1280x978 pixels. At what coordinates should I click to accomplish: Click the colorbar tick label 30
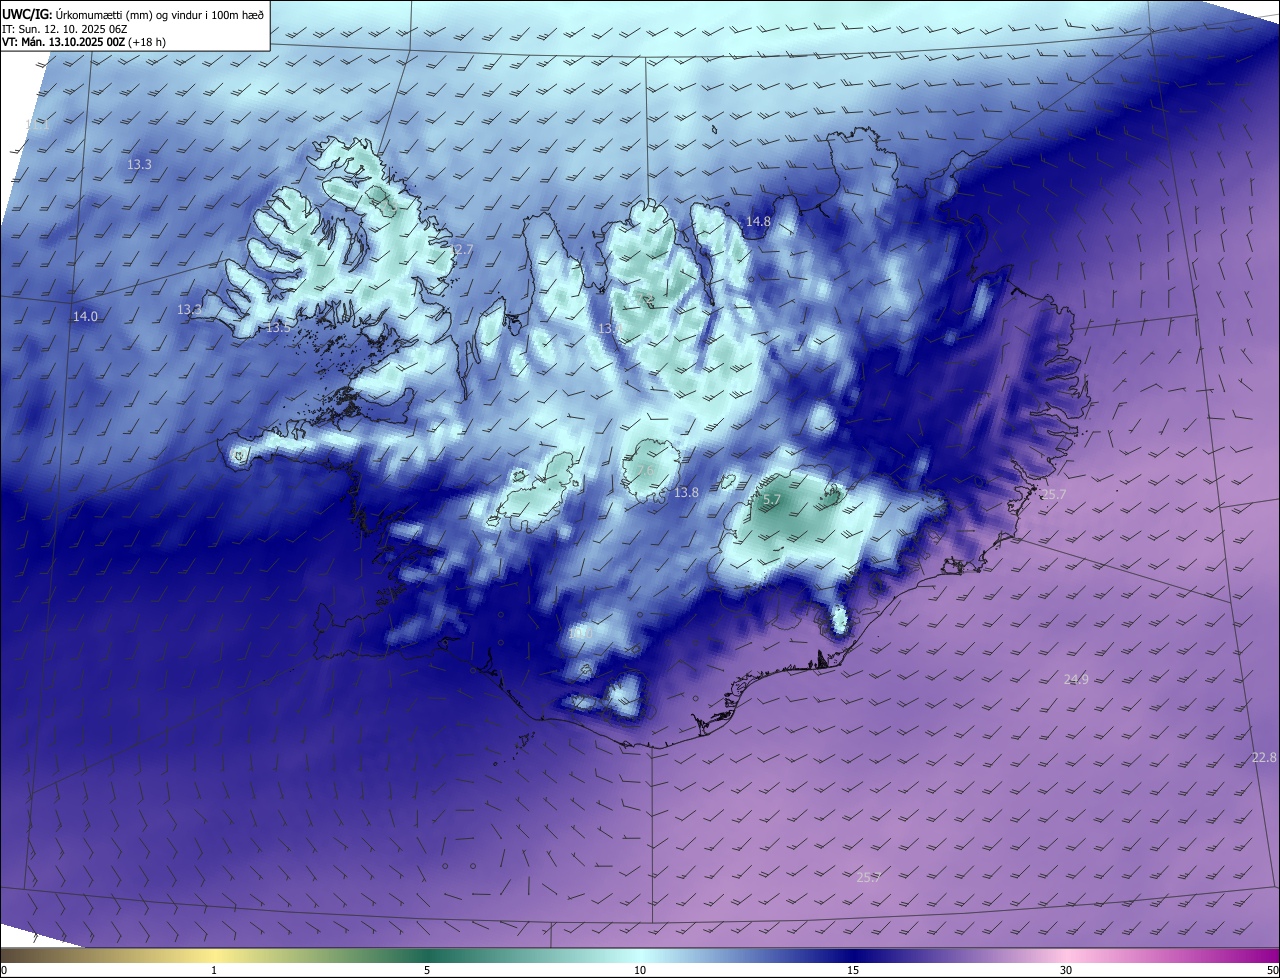tap(1066, 970)
